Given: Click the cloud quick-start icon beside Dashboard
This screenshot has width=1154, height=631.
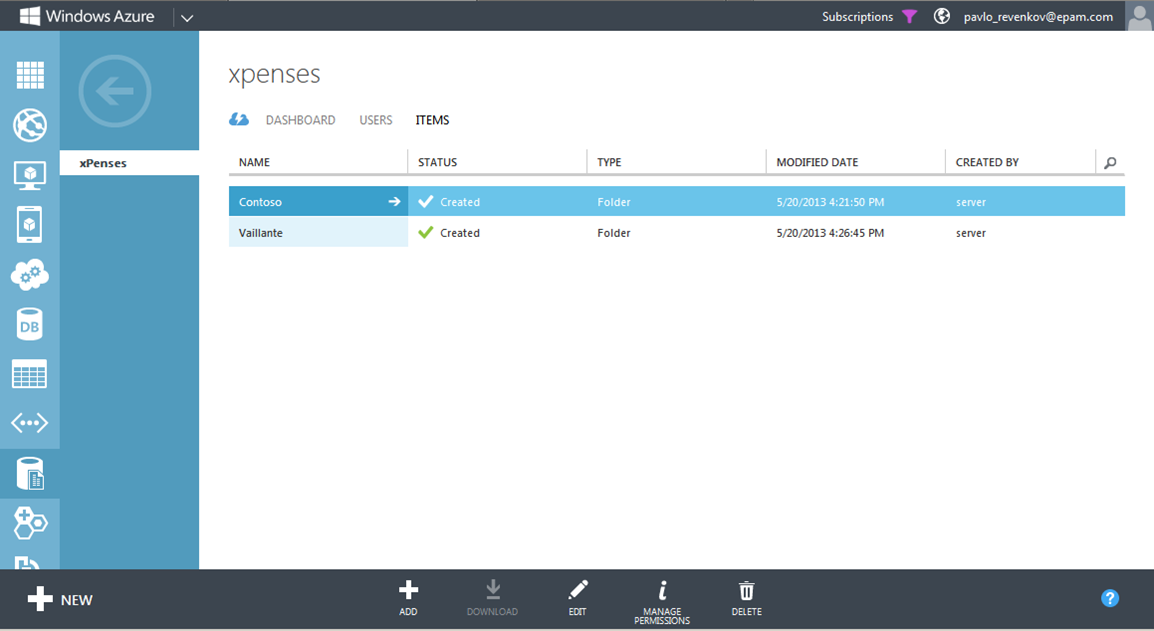Looking at the screenshot, I should pyautogui.click(x=238, y=119).
